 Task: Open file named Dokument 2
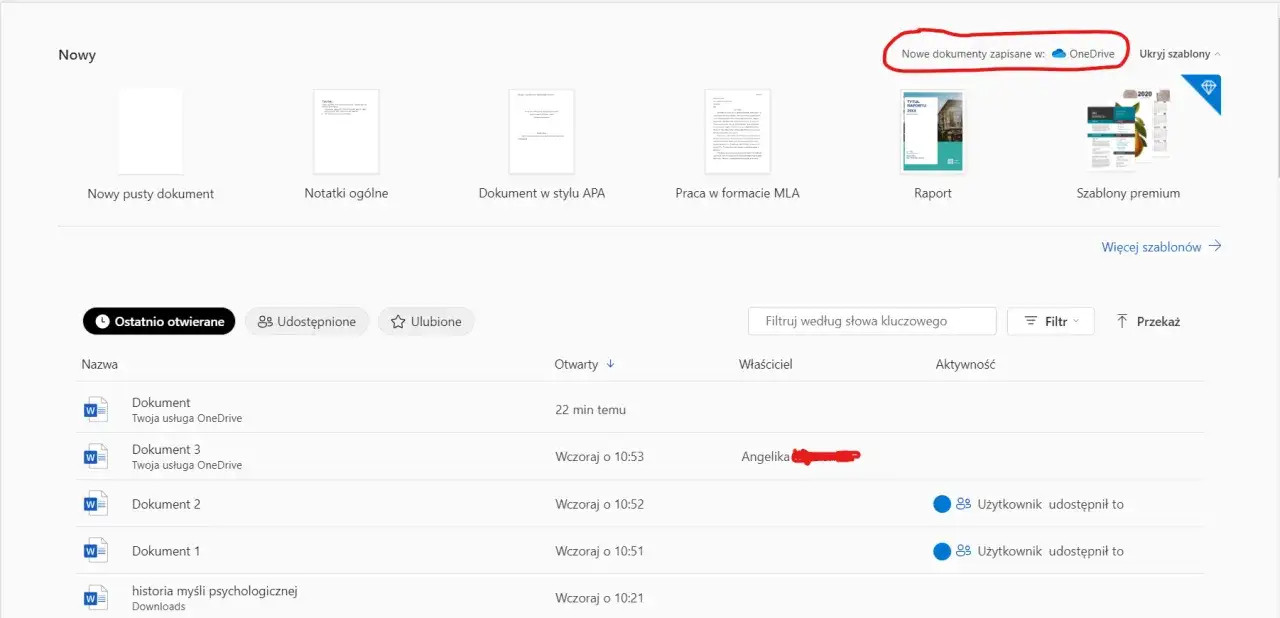(x=166, y=504)
